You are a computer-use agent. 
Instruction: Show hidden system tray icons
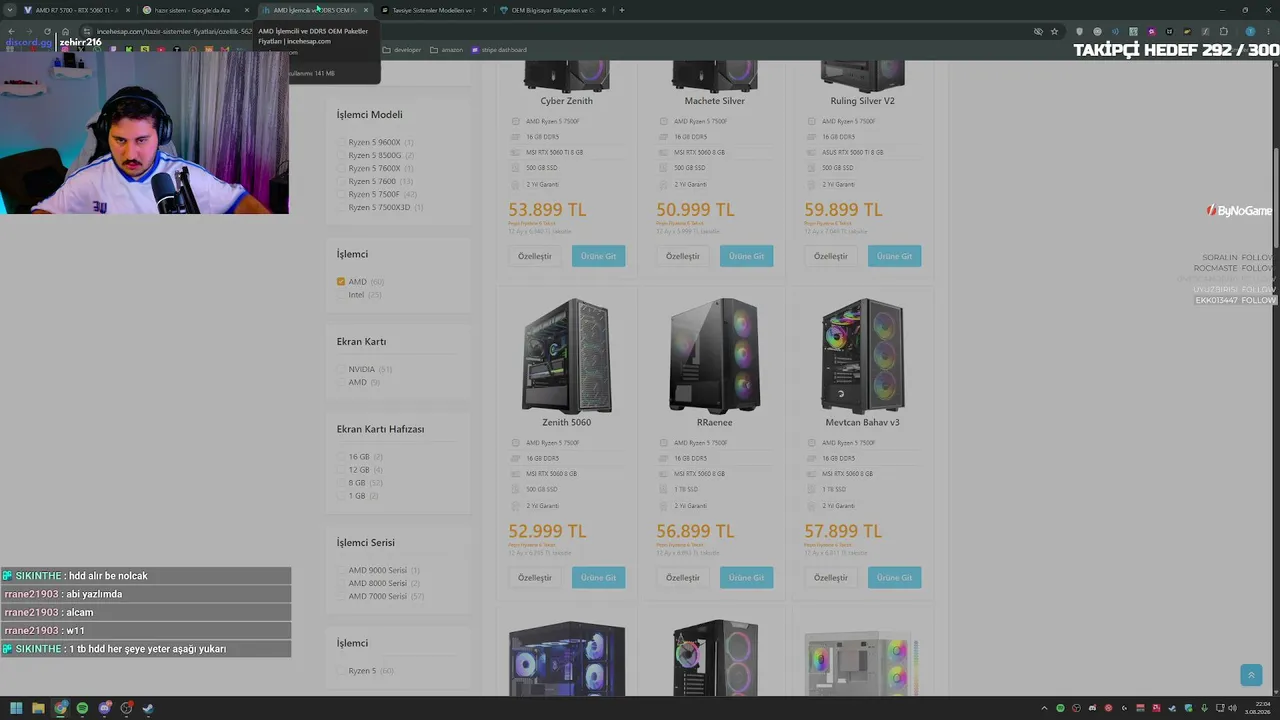pyautogui.click(x=1044, y=708)
